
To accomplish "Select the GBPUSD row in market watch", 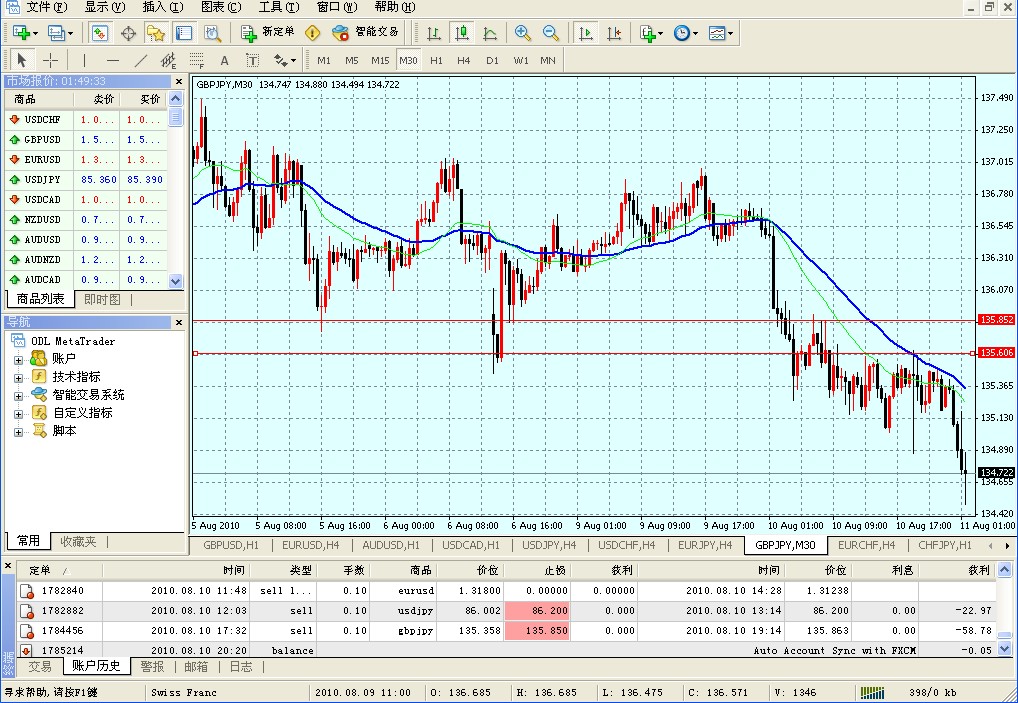I will (86, 140).
